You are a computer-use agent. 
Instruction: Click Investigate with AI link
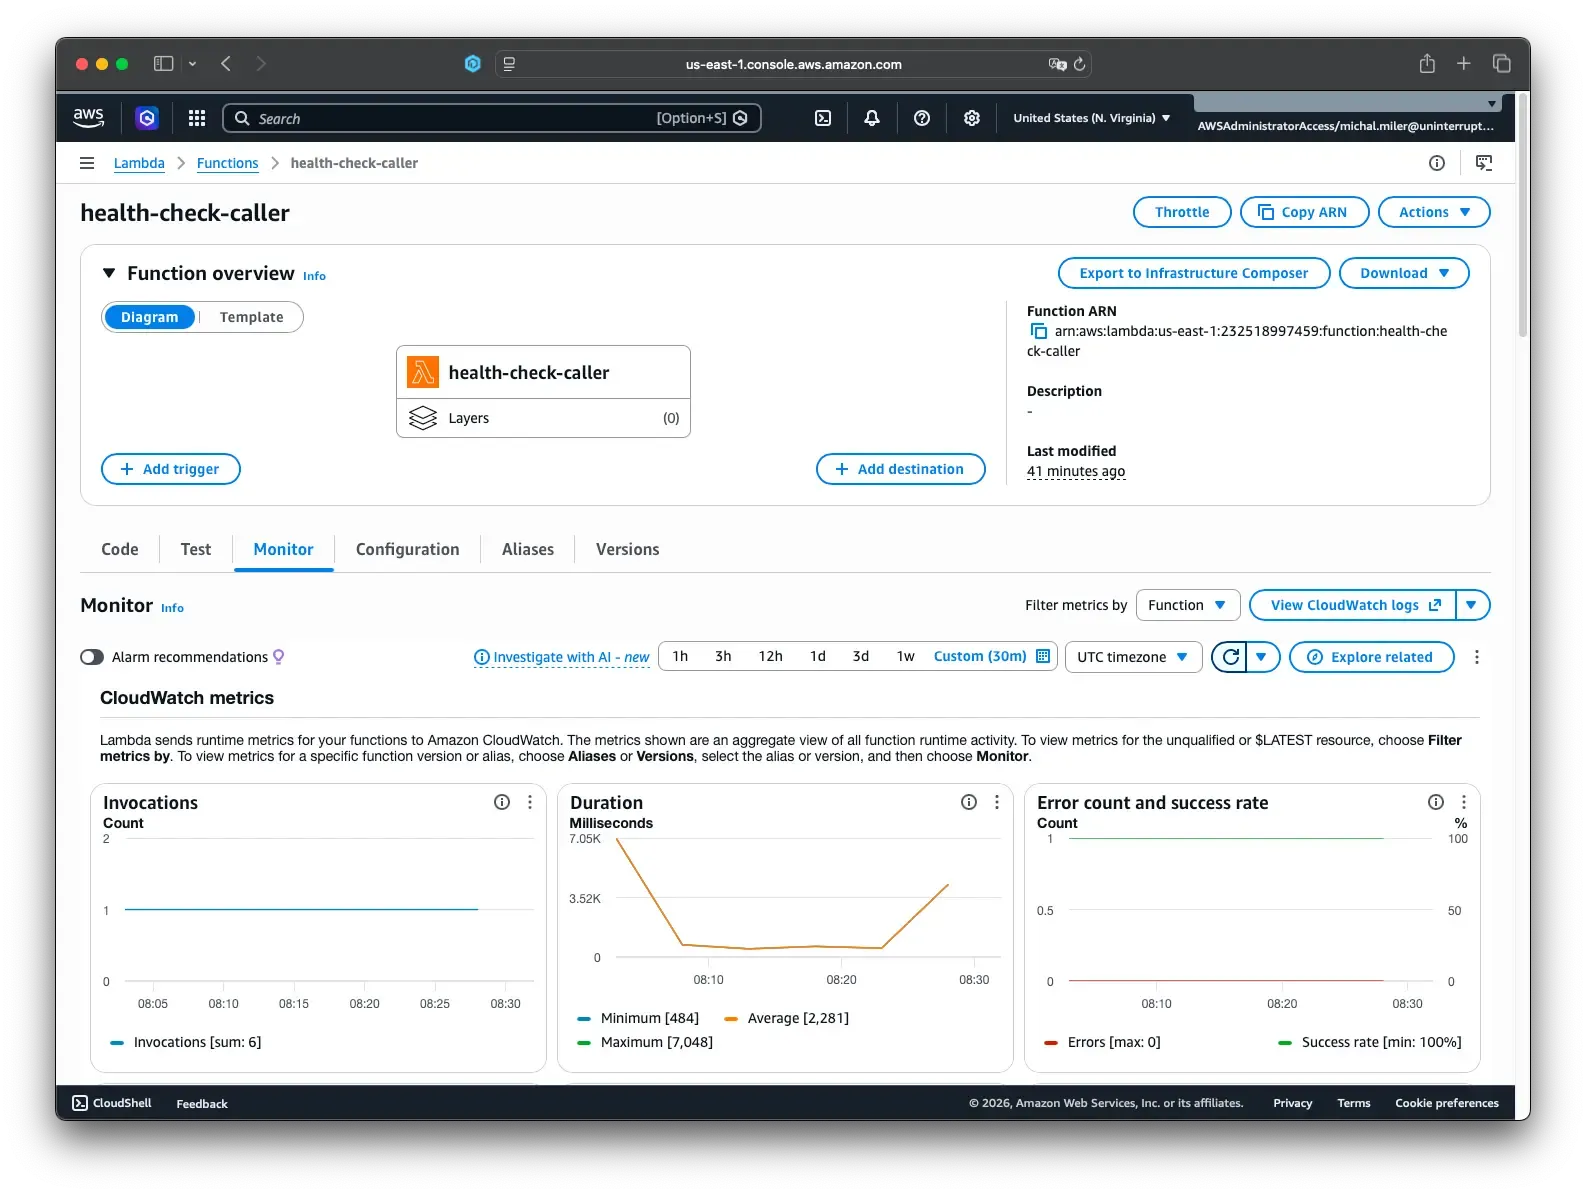click(562, 657)
